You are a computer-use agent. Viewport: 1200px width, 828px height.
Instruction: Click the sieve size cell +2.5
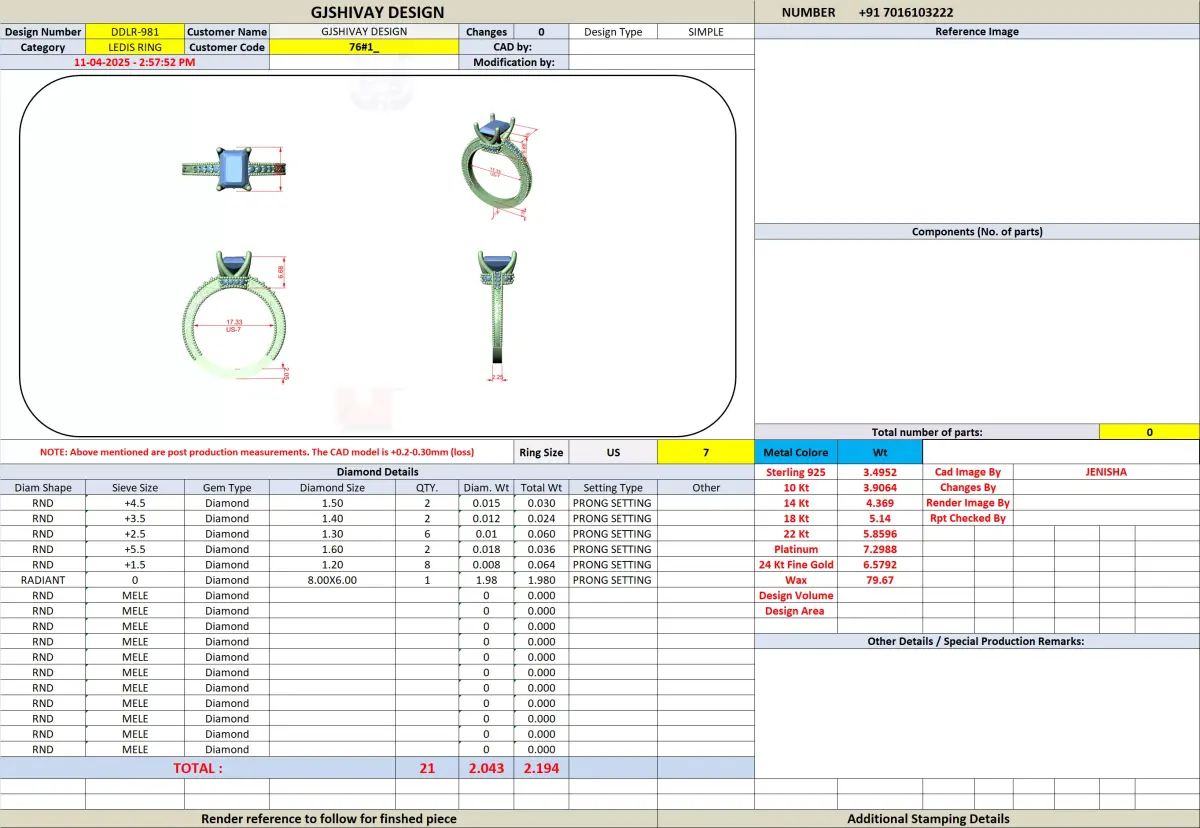pyautogui.click(x=135, y=534)
